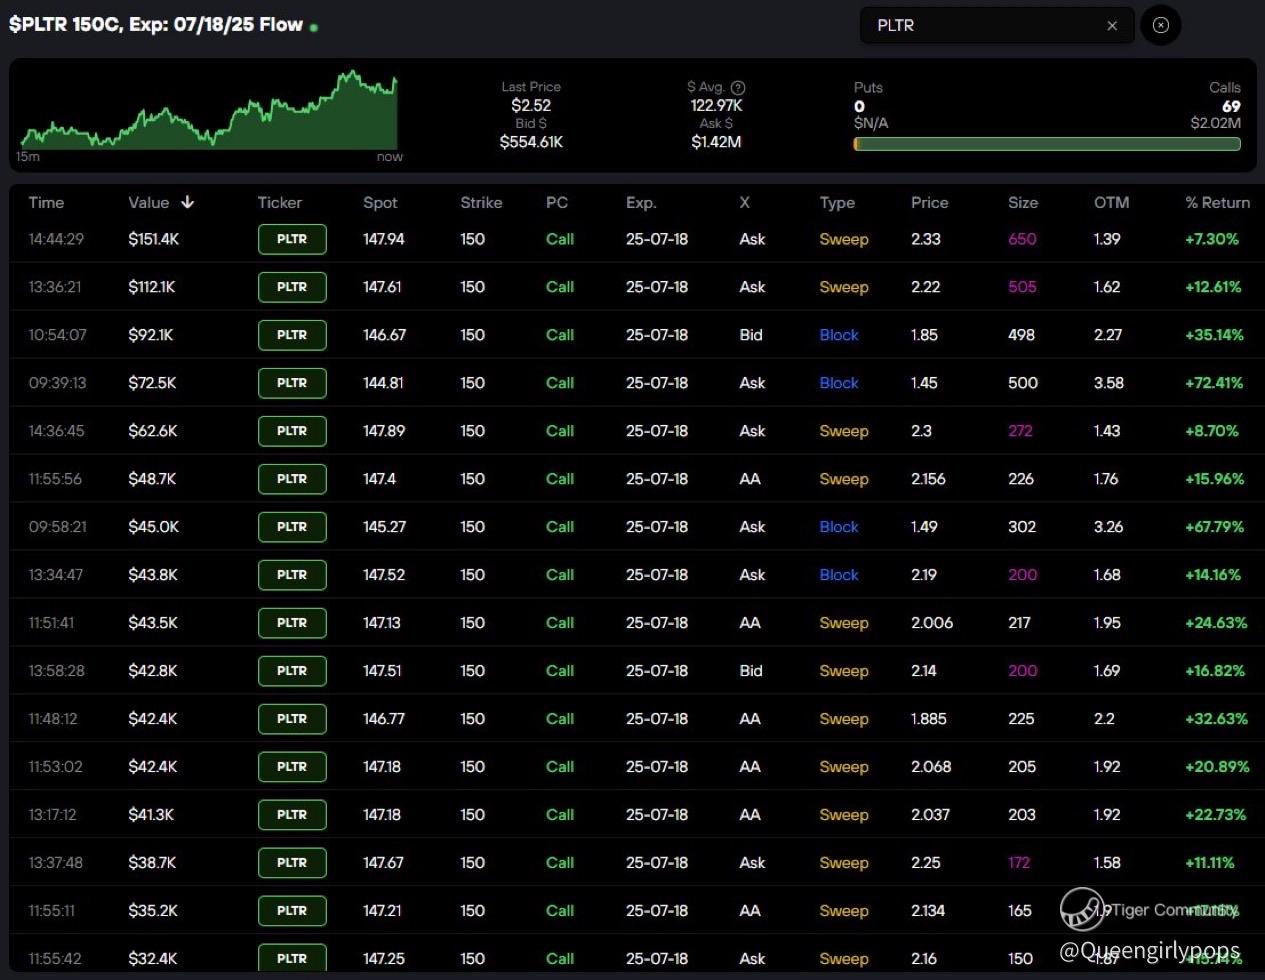Sort table by Size column header
The width and height of the screenshot is (1265, 980).
pyautogui.click(x=1023, y=202)
